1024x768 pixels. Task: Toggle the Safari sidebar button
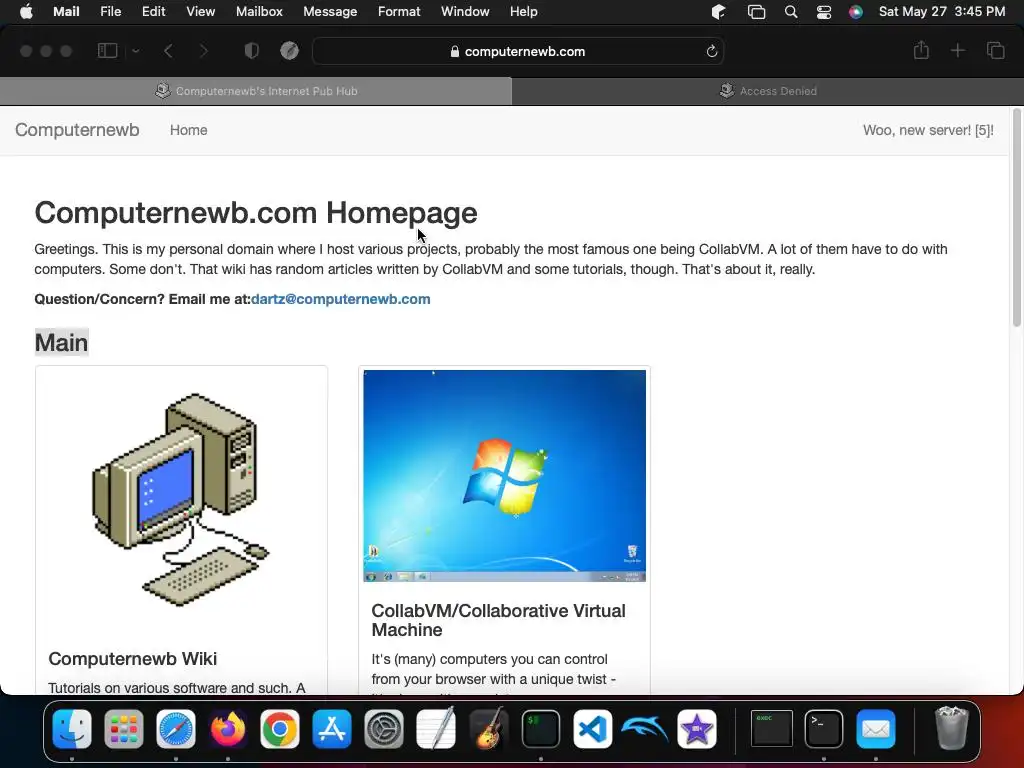coord(107,51)
